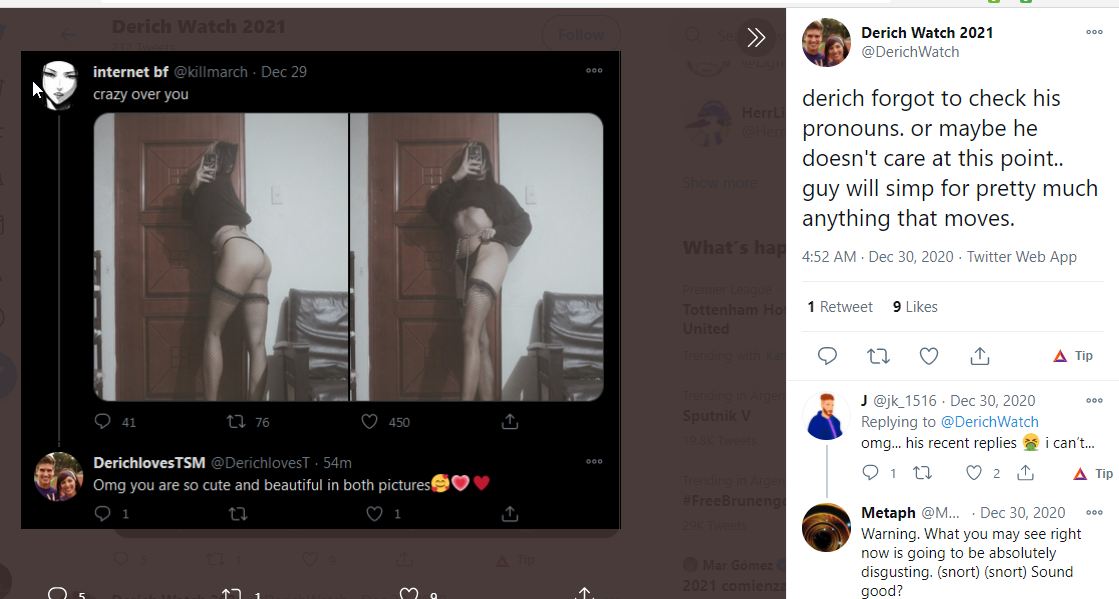Screen dimensions: 1119x599
Task: Like the Derich Watch main tweet
Action: [x=928, y=356]
